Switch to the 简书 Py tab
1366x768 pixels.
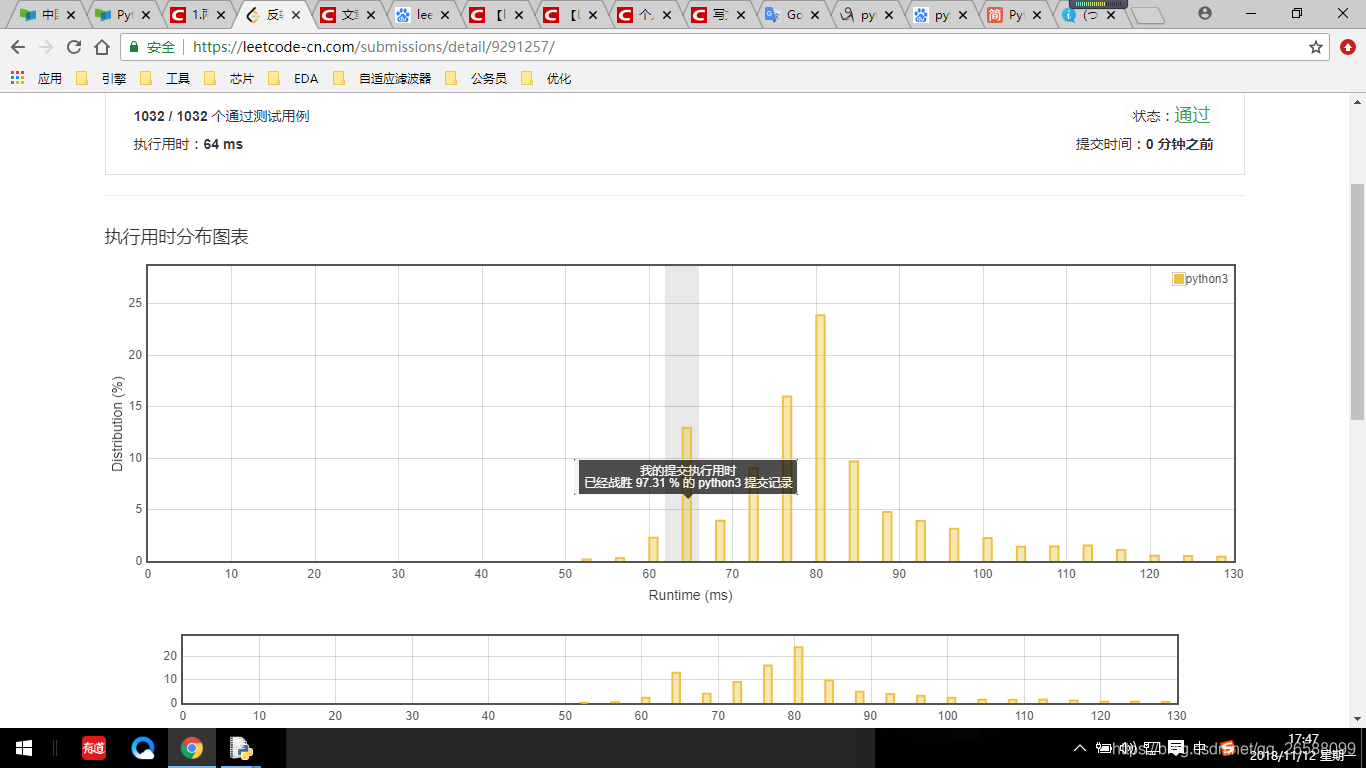(x=1012, y=15)
